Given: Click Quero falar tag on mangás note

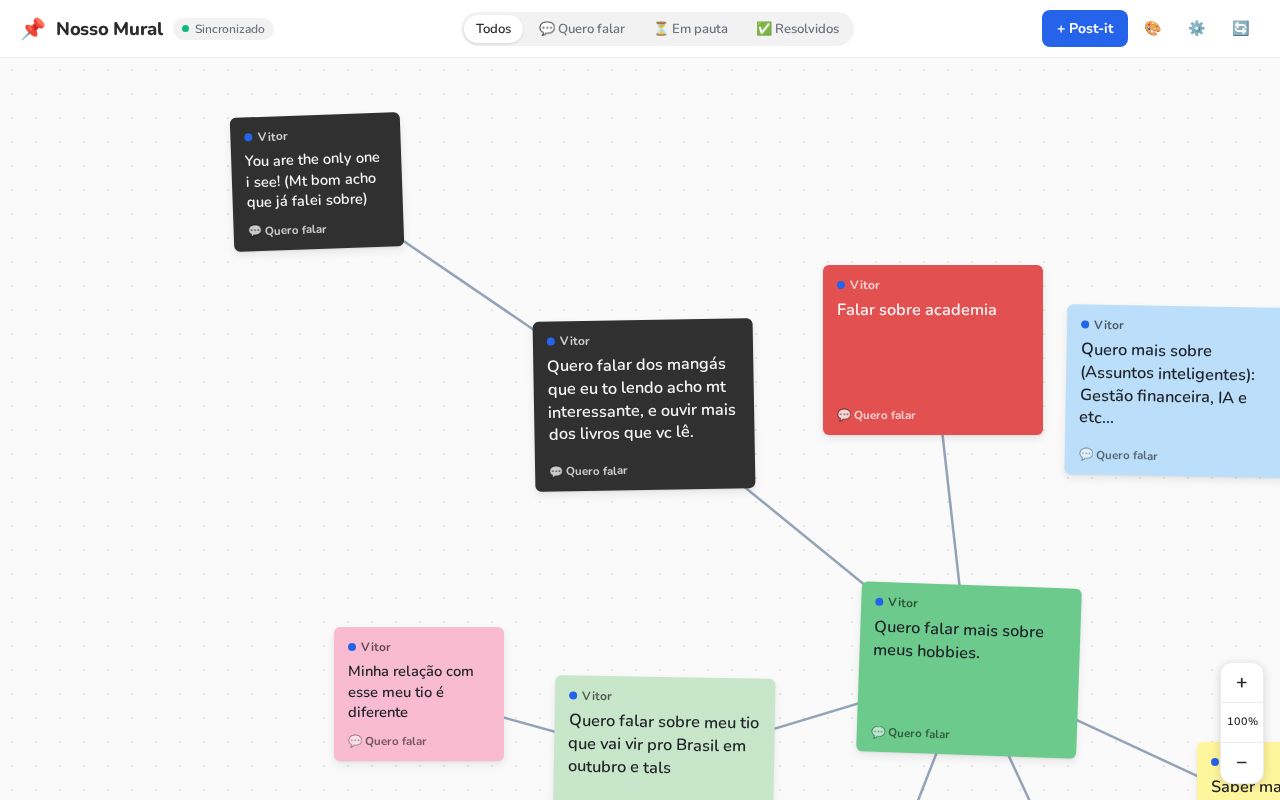Looking at the screenshot, I should (x=588, y=471).
